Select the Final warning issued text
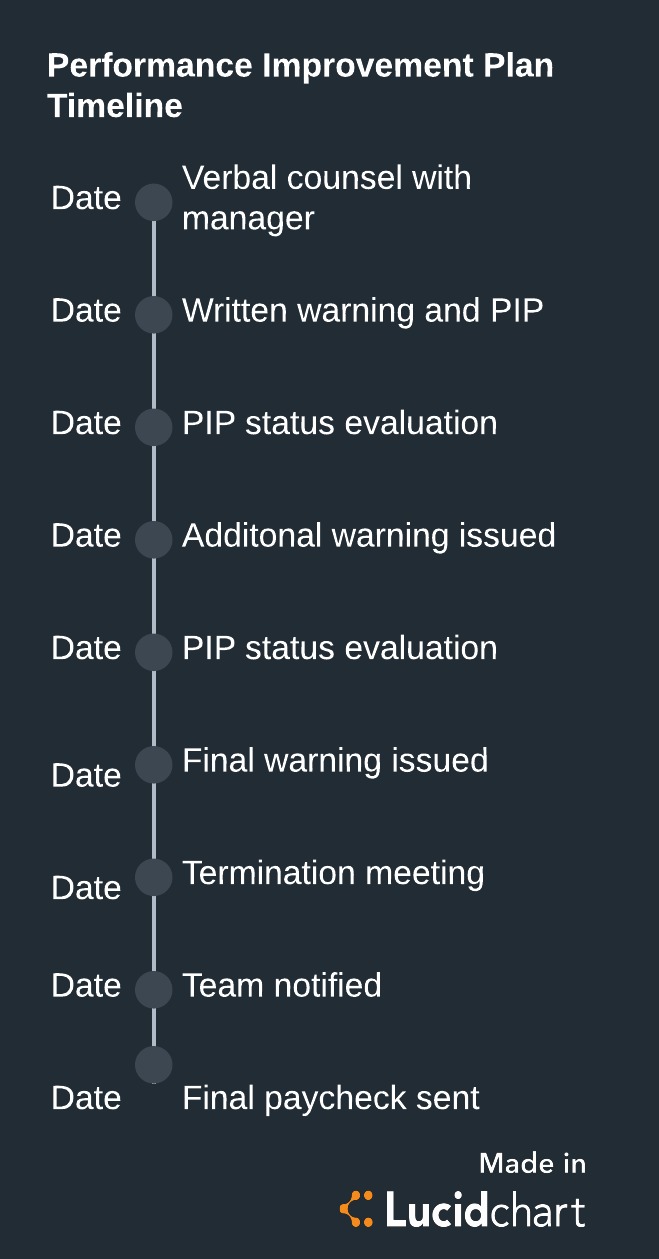Image resolution: width=659 pixels, height=1259 pixels. [x=335, y=761]
